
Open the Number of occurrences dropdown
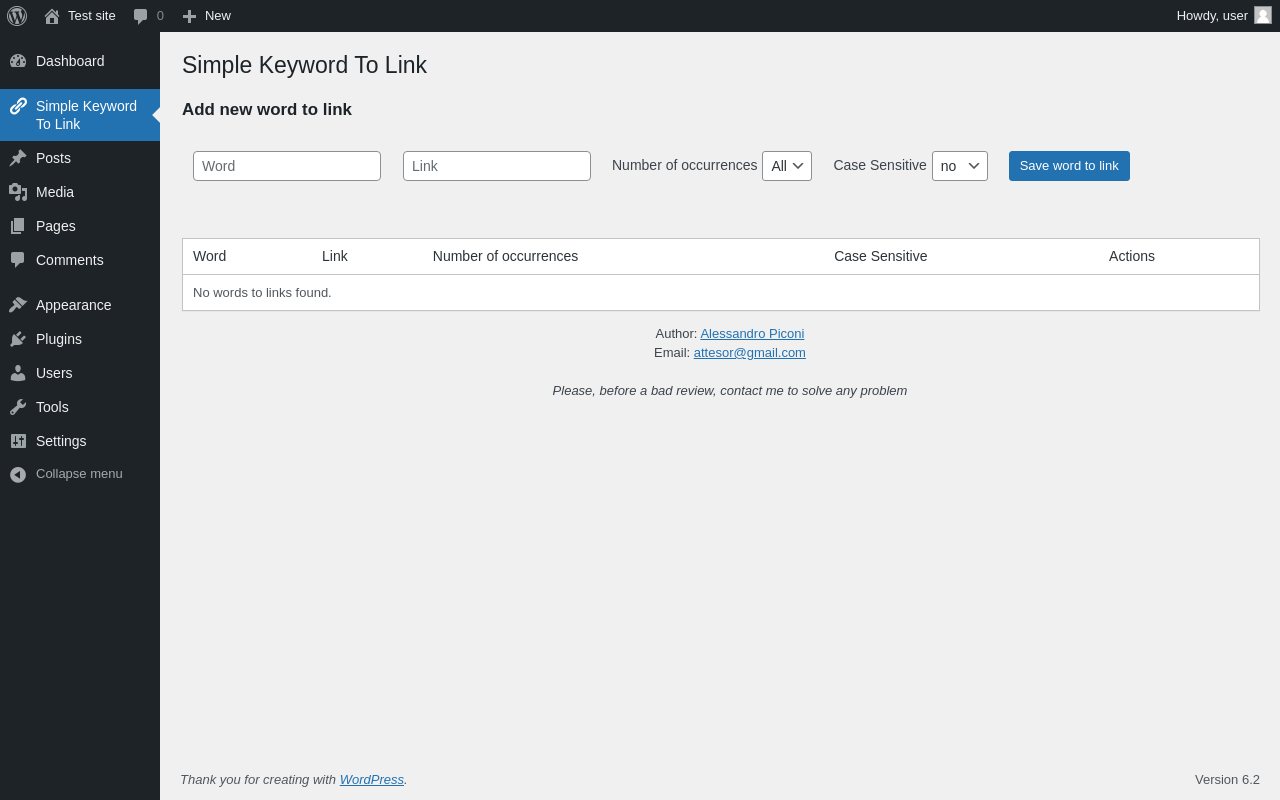coord(787,166)
